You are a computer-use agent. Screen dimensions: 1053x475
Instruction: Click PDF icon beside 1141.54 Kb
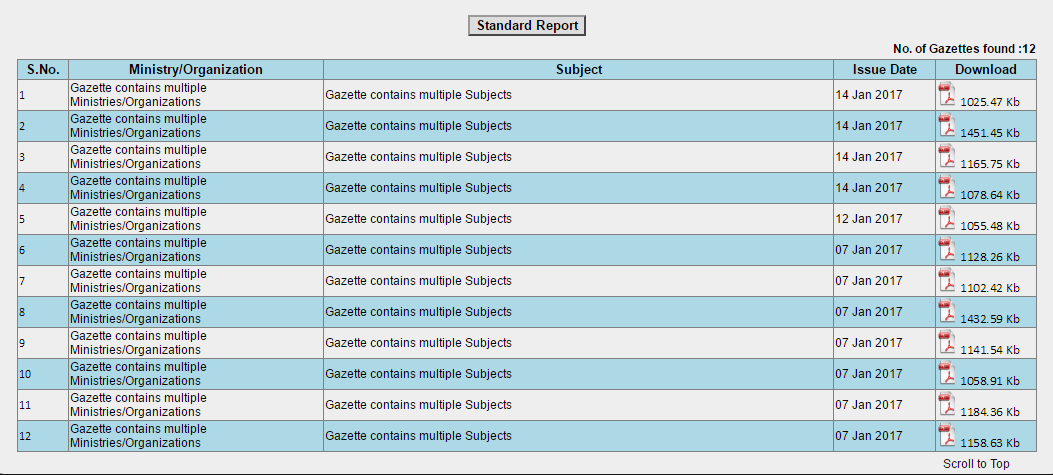[946, 341]
